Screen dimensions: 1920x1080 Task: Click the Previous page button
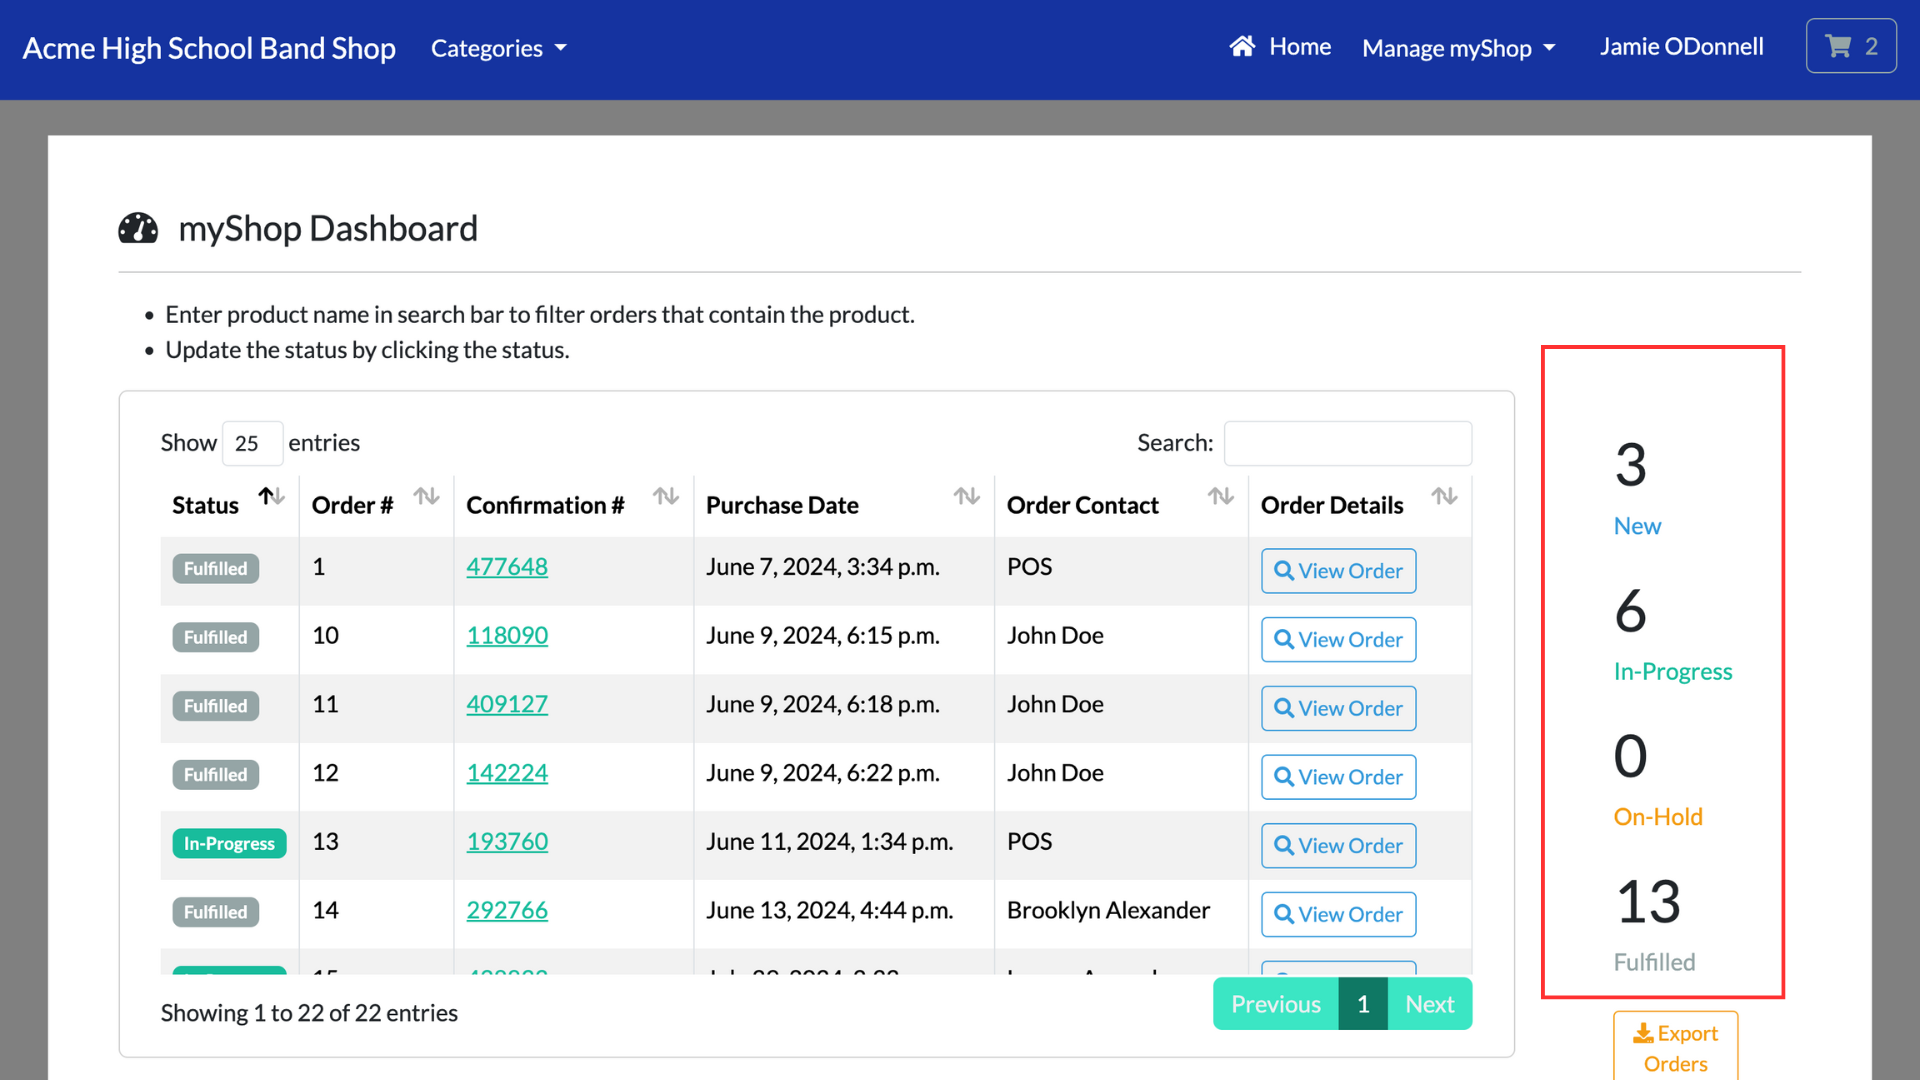(x=1276, y=1004)
